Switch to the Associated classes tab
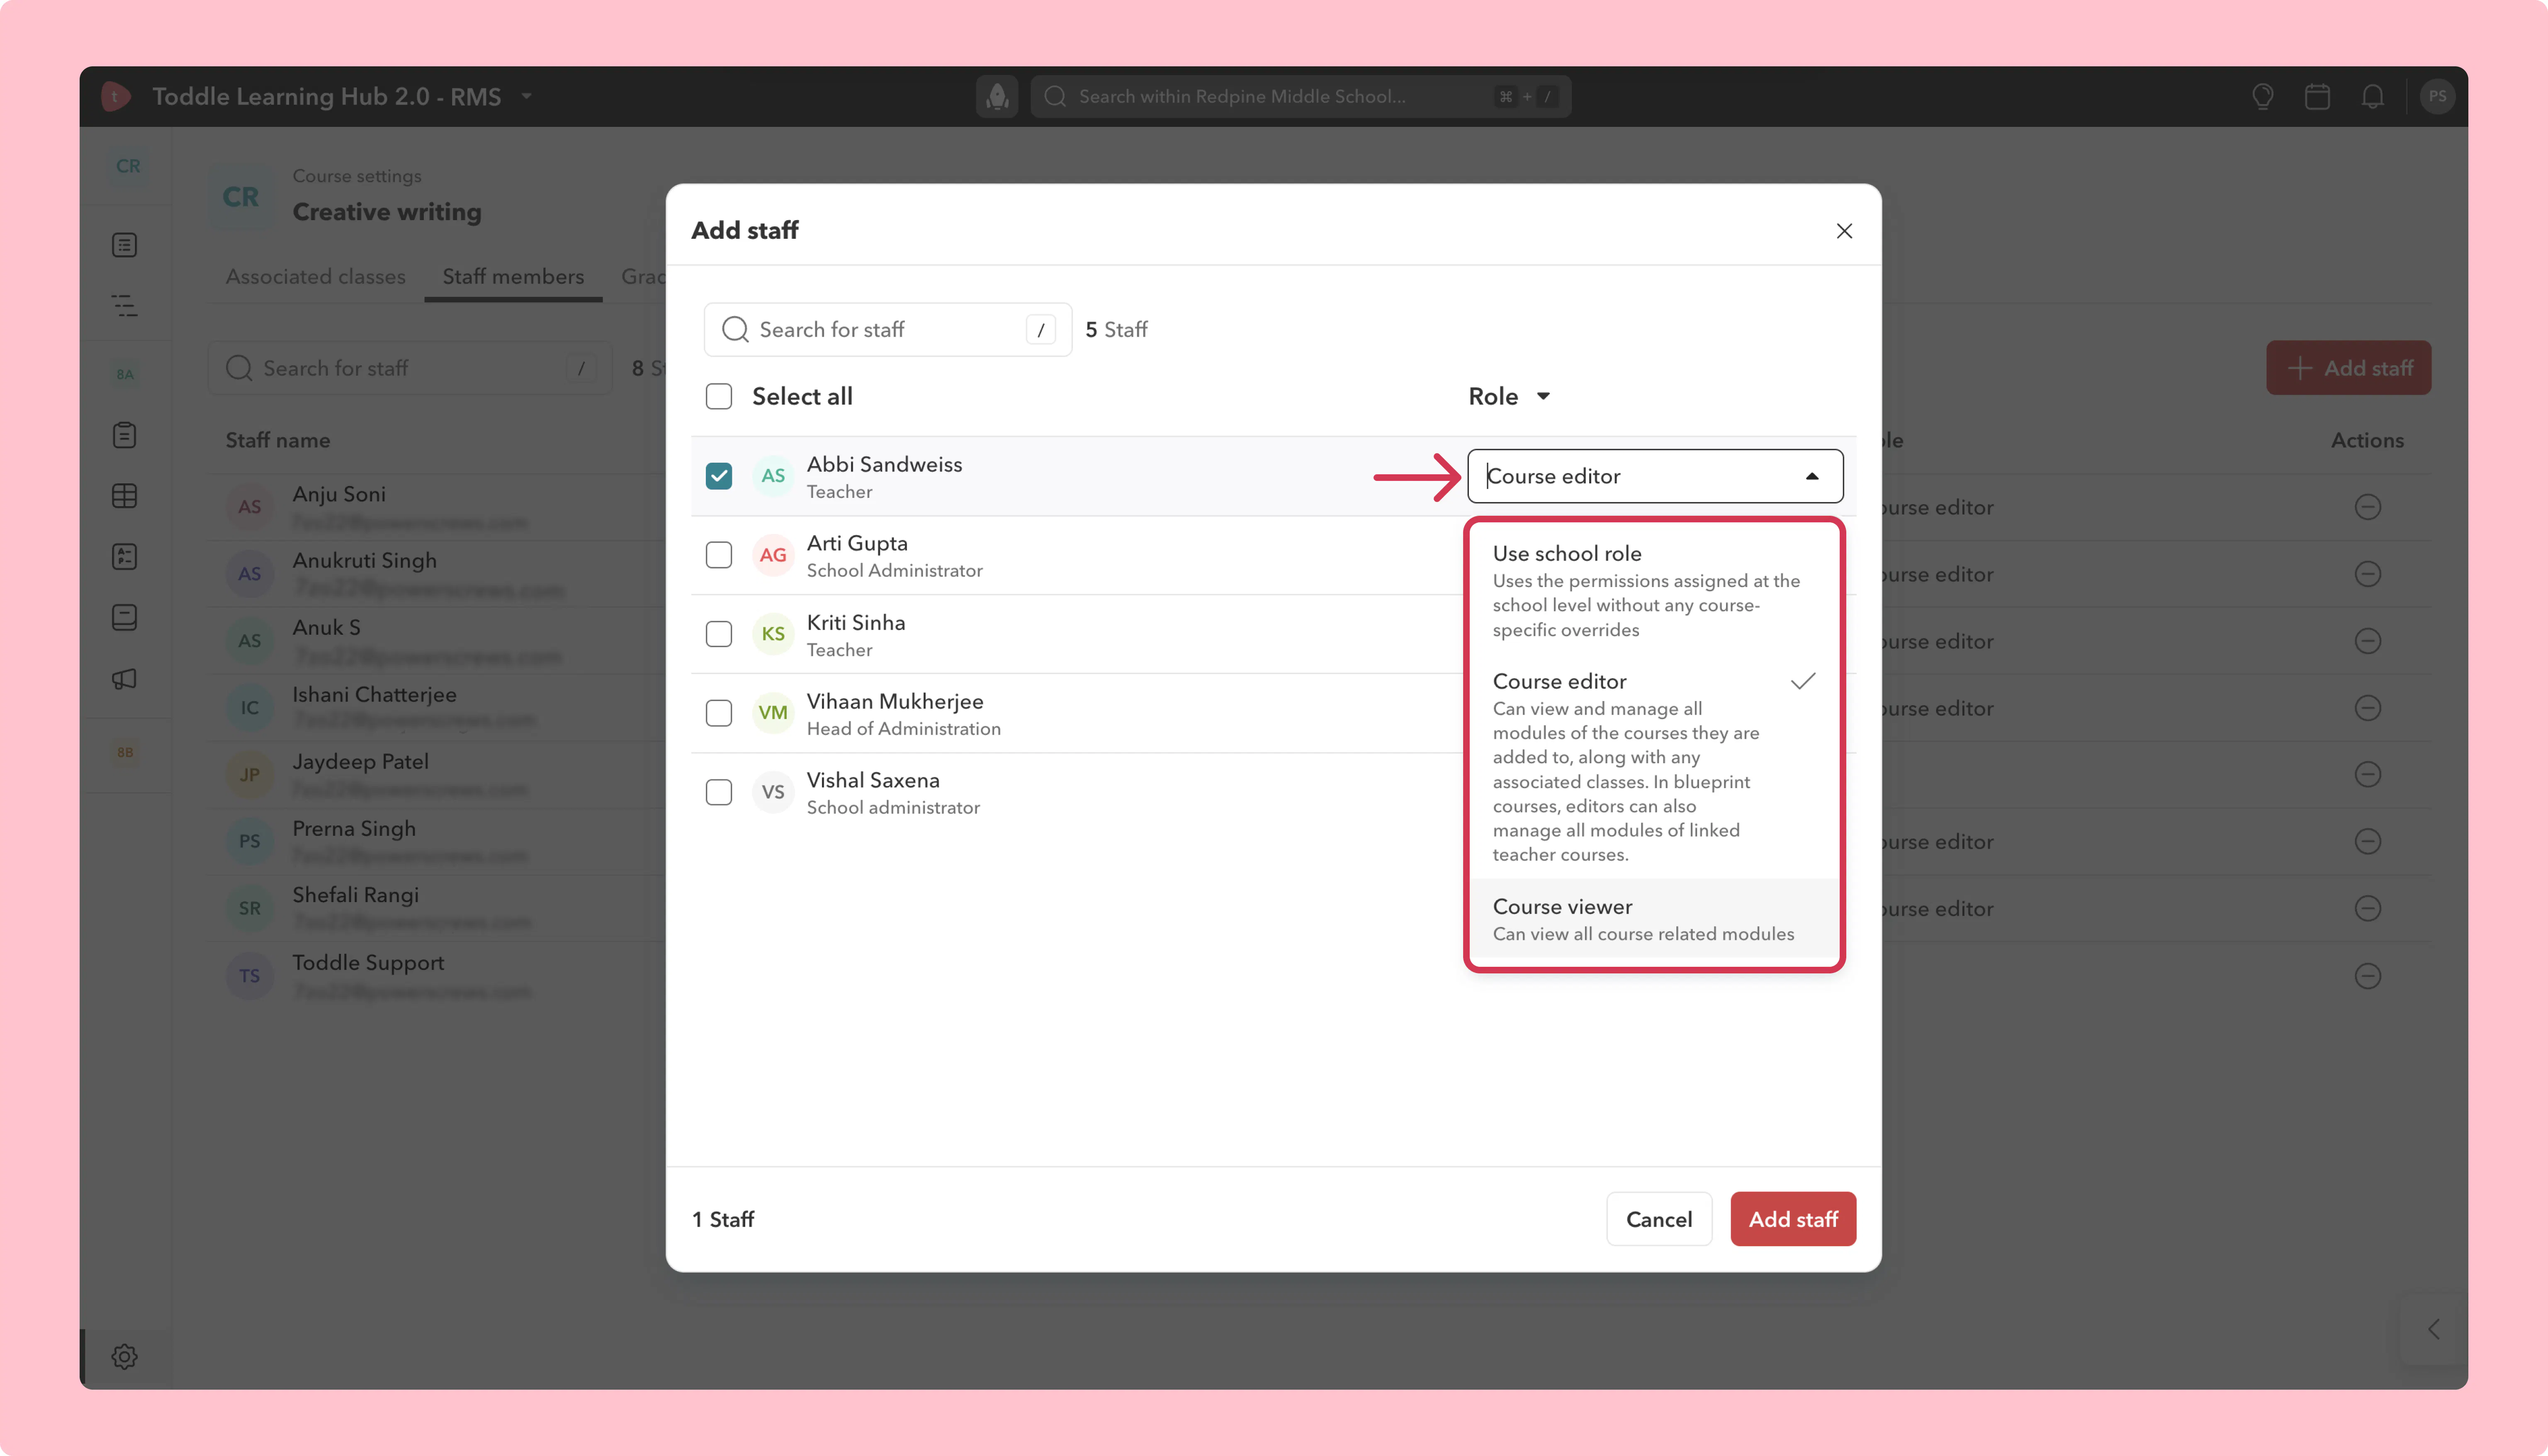Image resolution: width=2548 pixels, height=1456 pixels. click(x=315, y=277)
